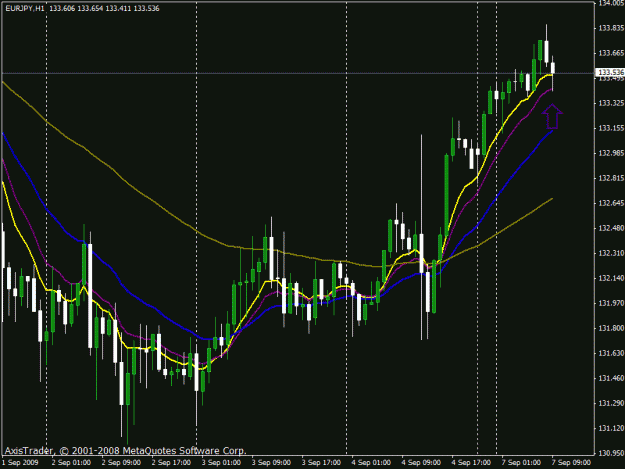Click the 7 Sep 09:00 time label
The image size is (625, 469).
571,463
